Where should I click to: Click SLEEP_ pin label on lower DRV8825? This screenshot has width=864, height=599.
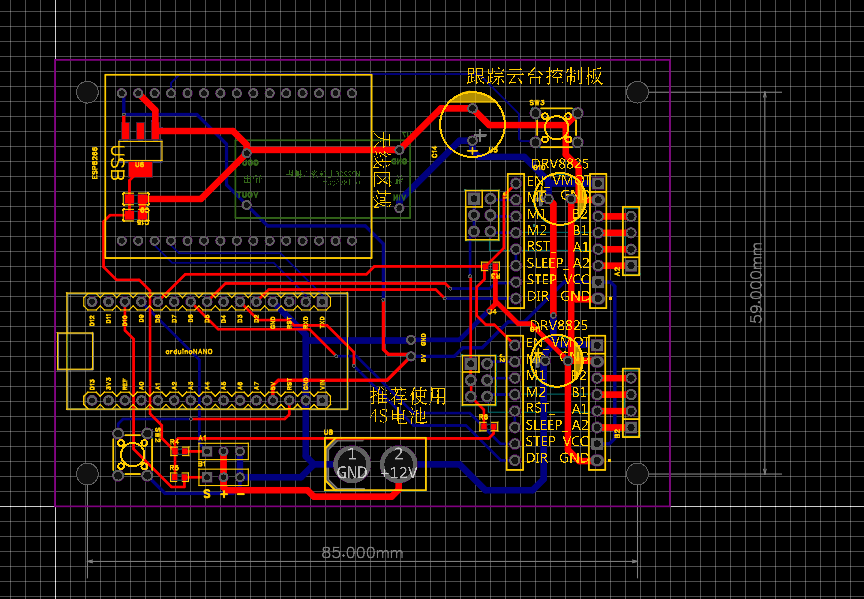[545, 425]
